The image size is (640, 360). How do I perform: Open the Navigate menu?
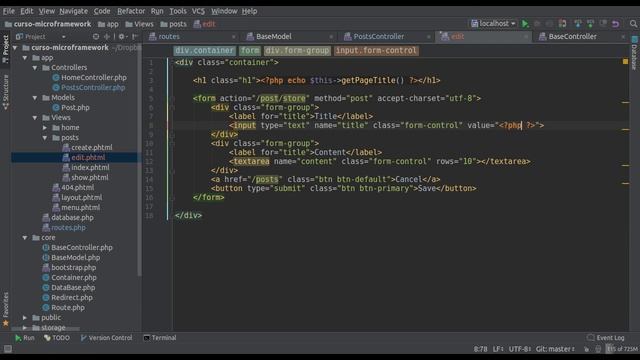pos(73,11)
